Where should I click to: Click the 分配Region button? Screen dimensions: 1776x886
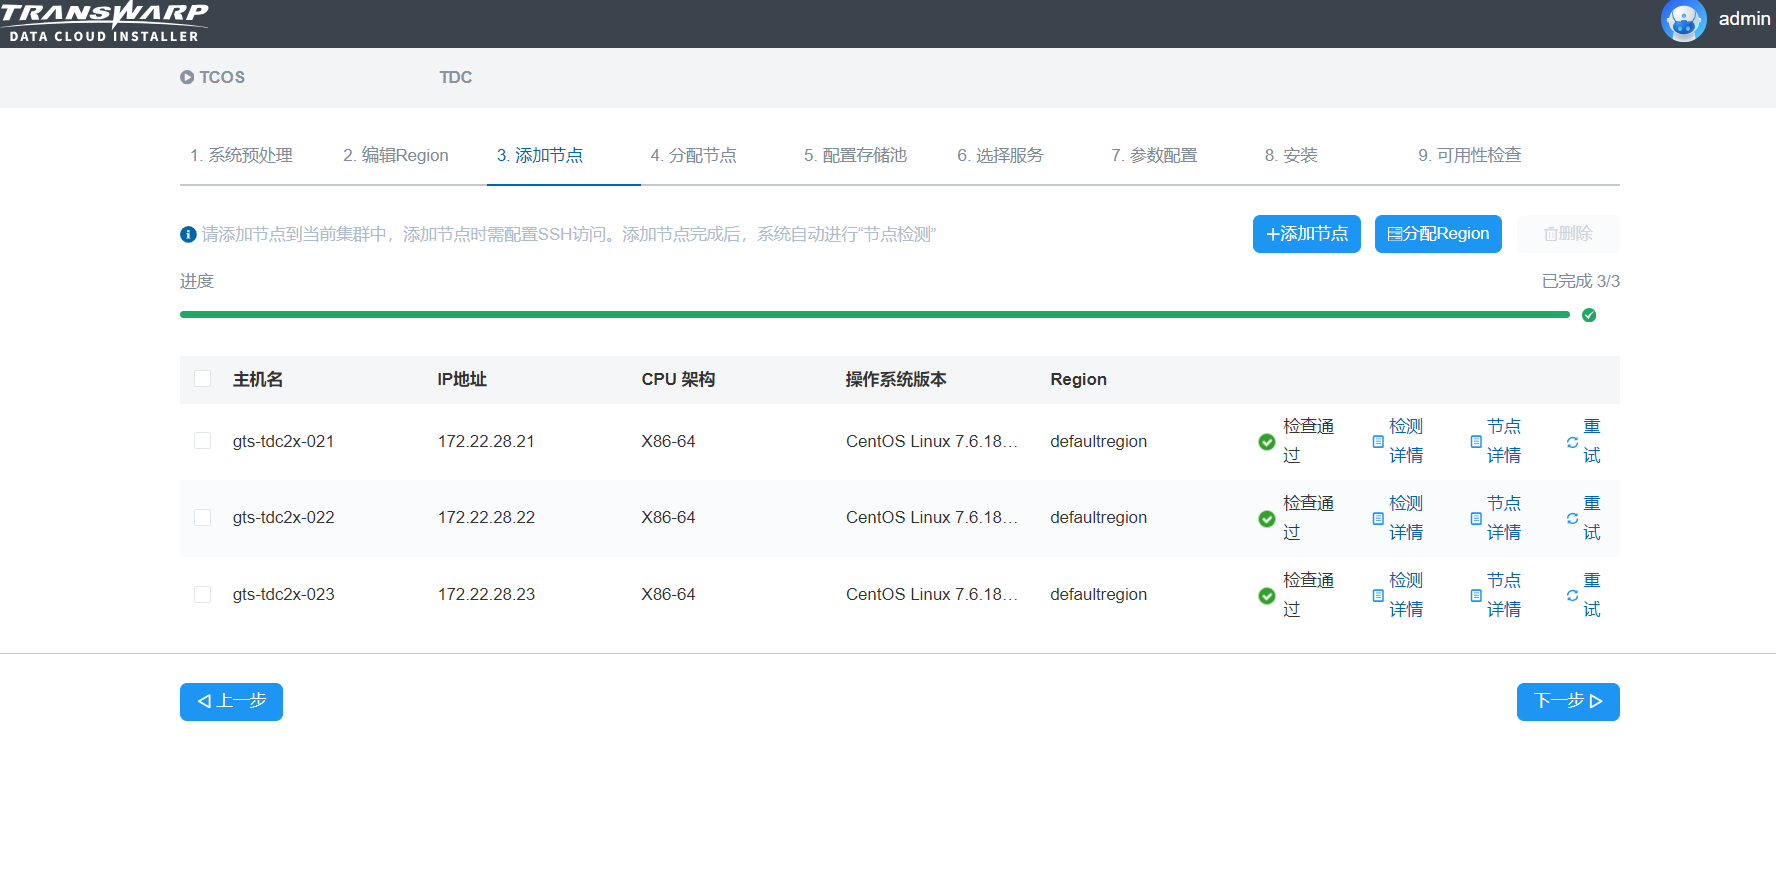[x=1438, y=234]
